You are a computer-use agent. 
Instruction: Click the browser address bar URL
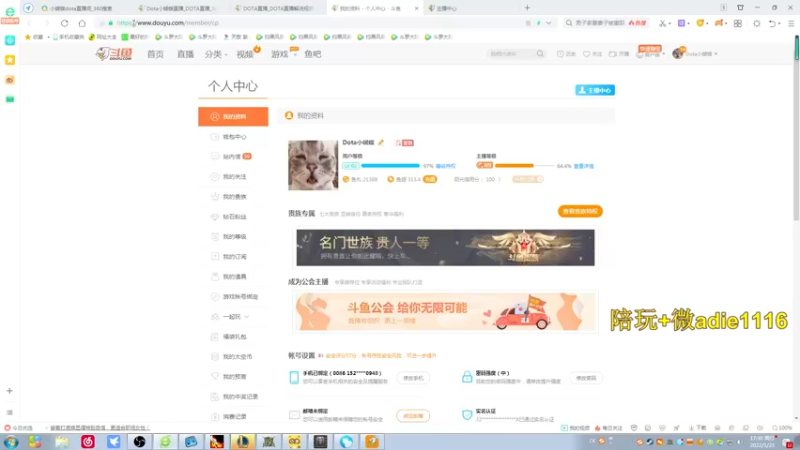click(x=167, y=23)
